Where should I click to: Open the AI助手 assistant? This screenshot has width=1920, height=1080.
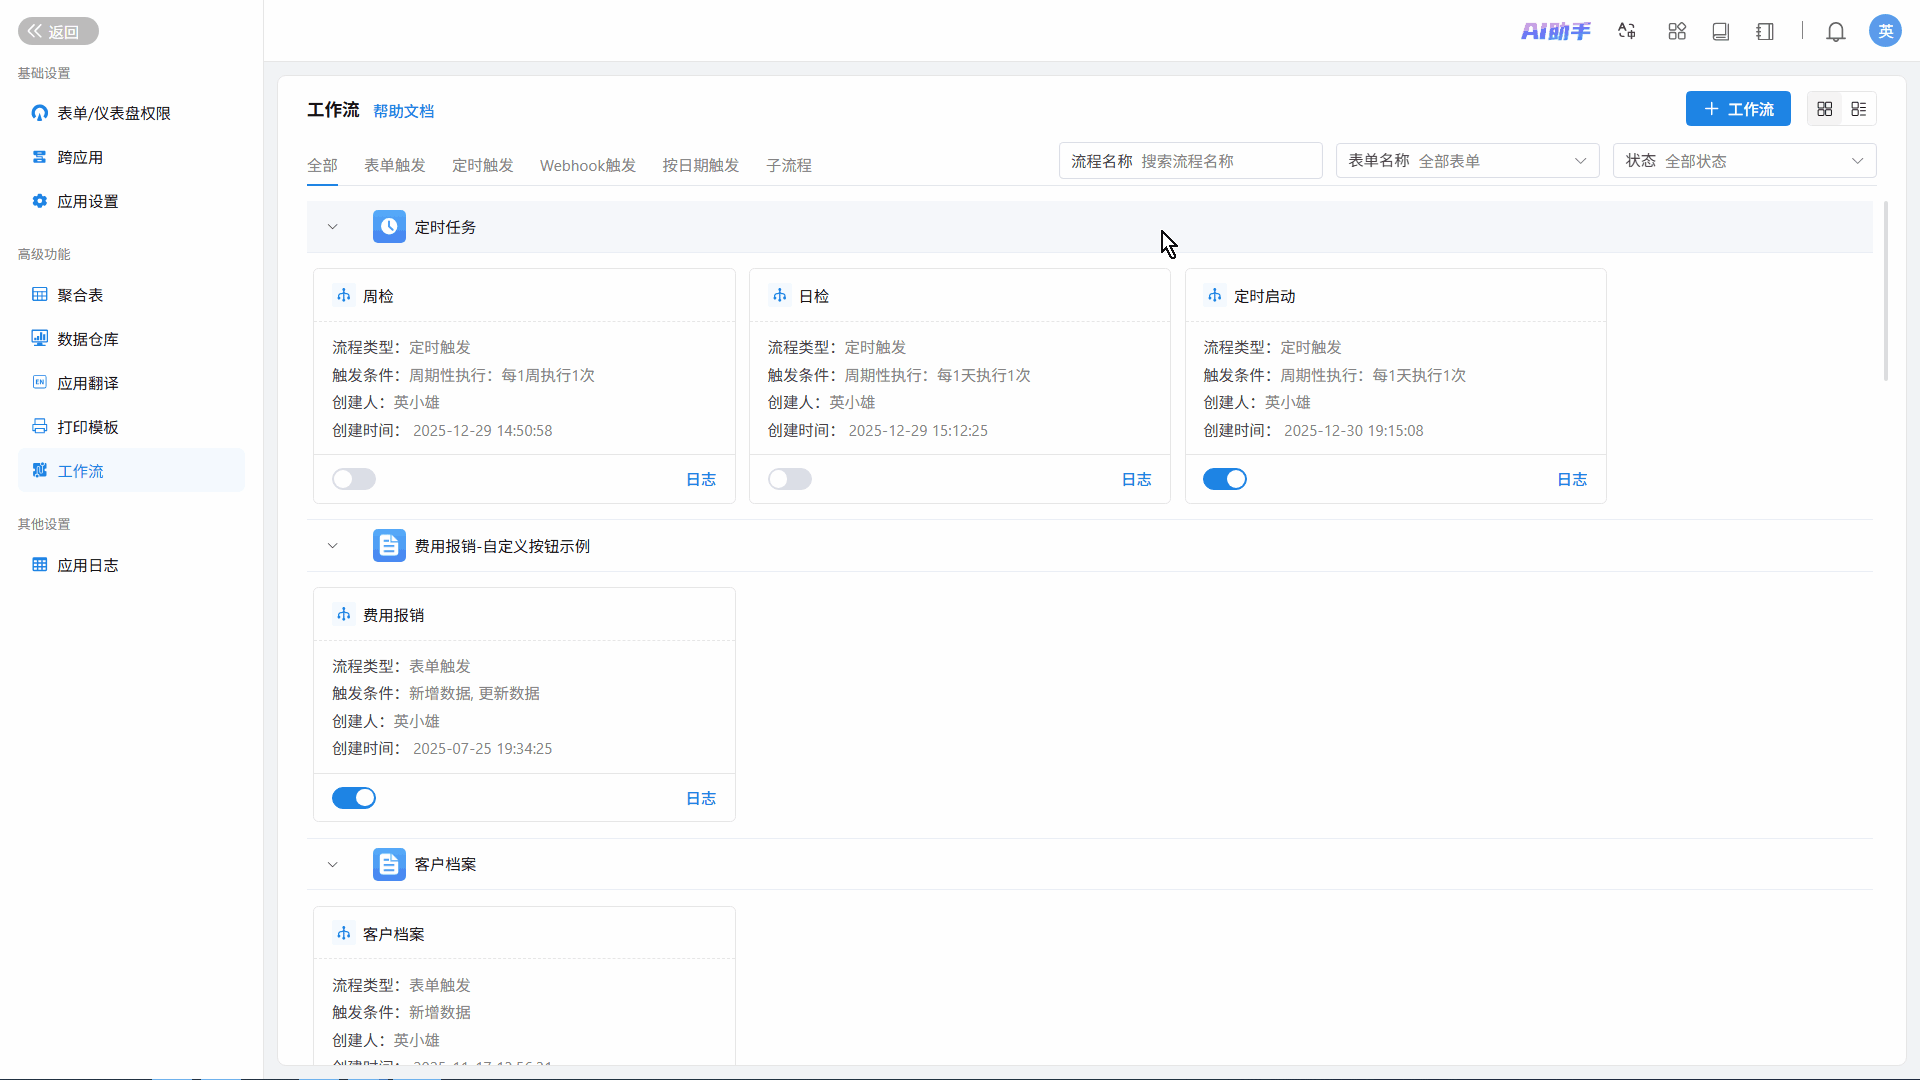coord(1555,32)
